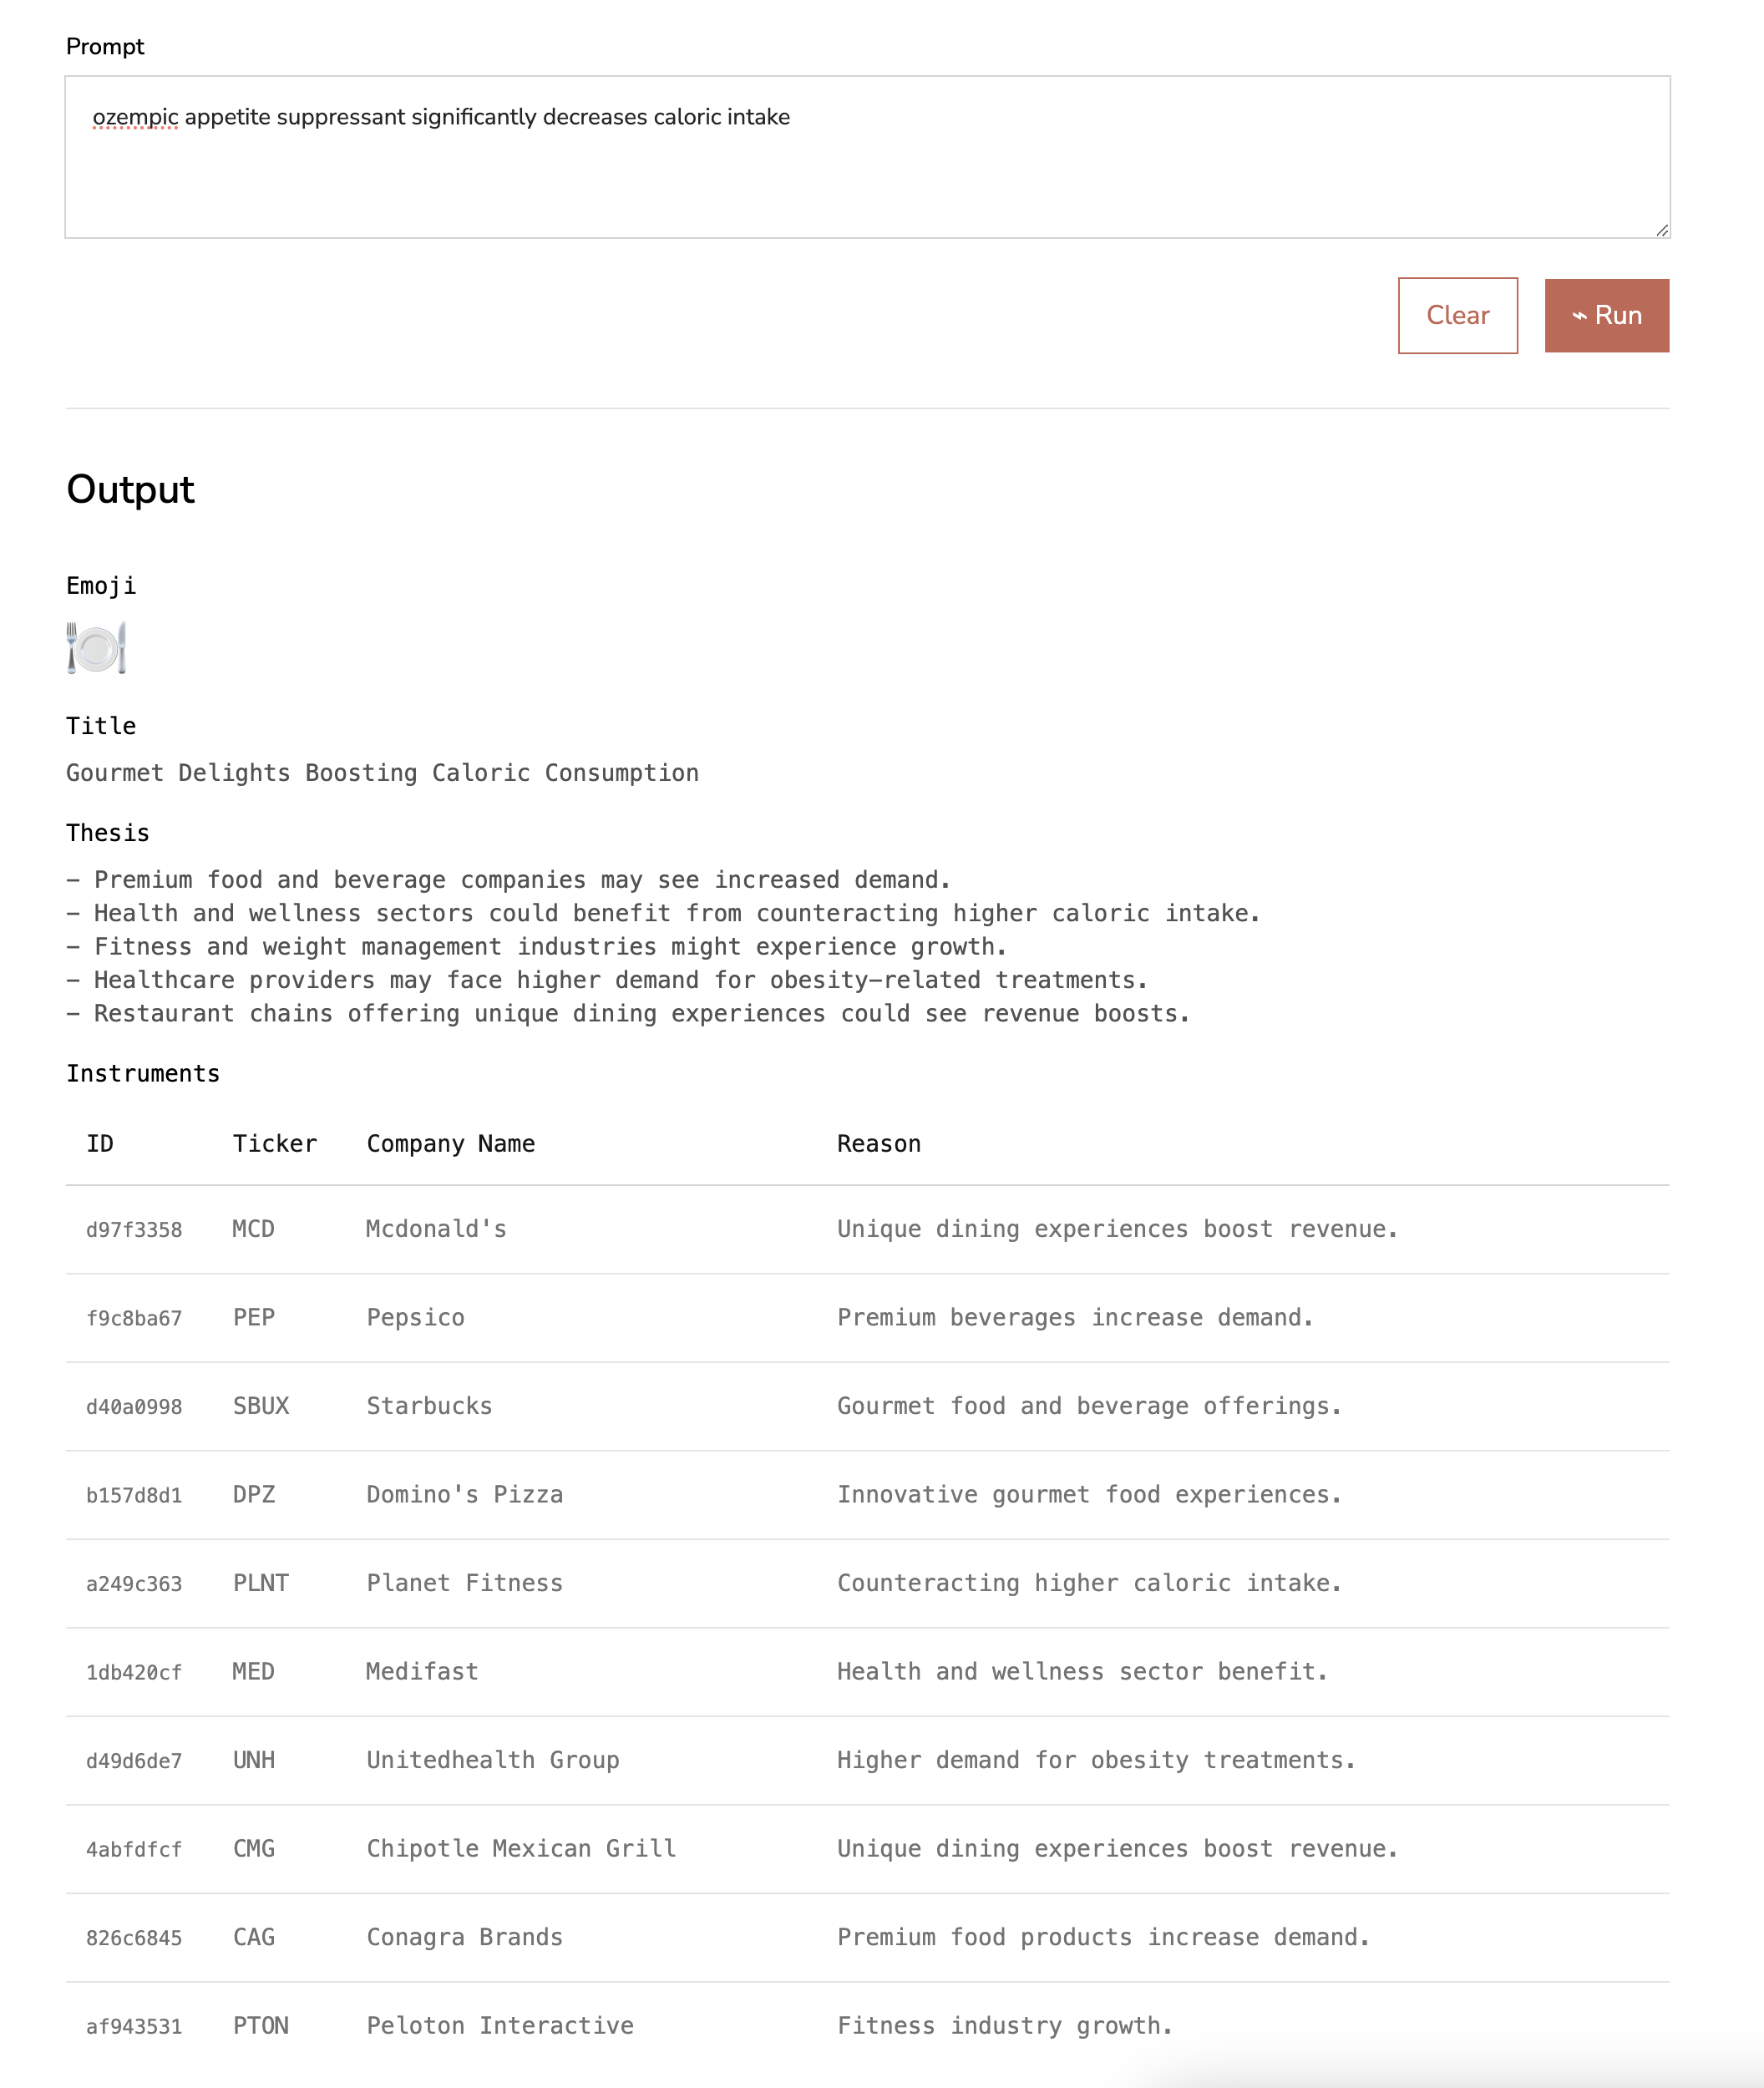1764x2088 pixels.
Task: Click company name 'Chipotle Mexican Grill'
Action: point(521,1848)
